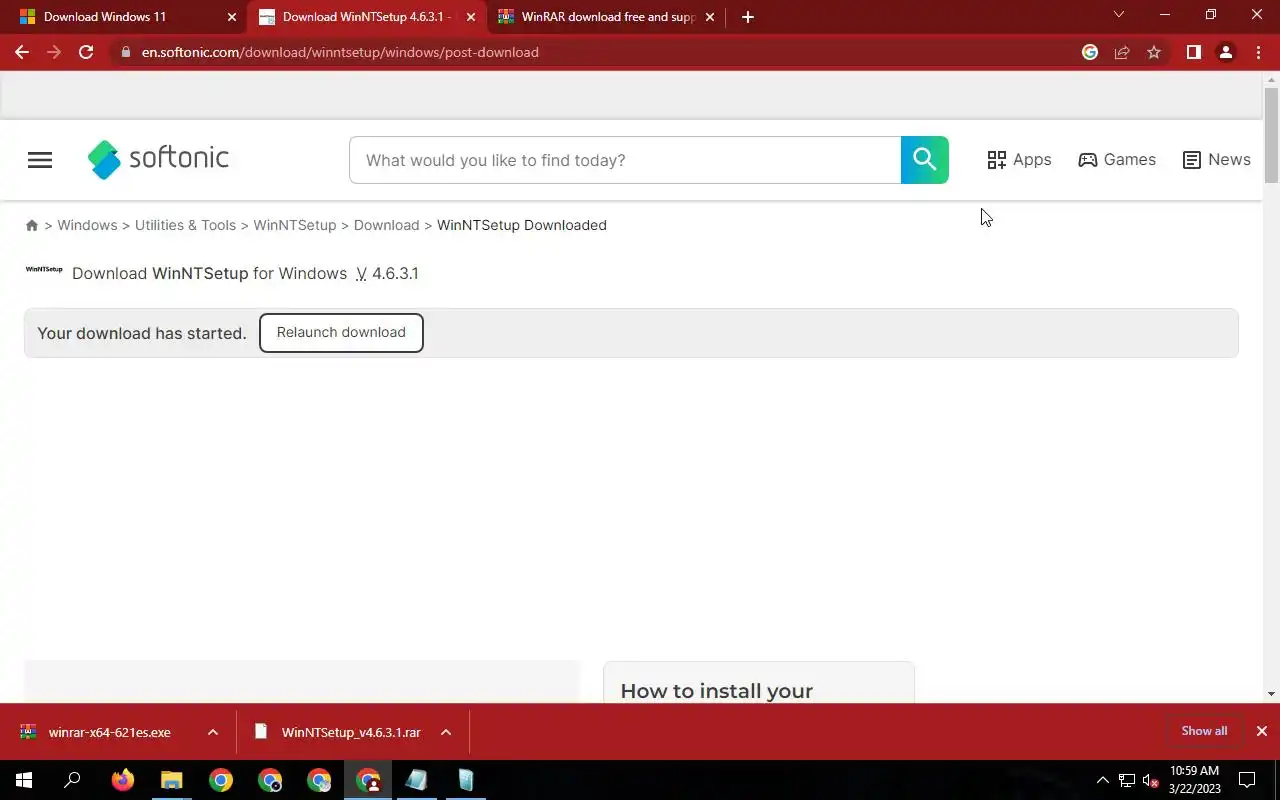Viewport: 1280px width, 800px height.
Task: Open Download breadcrumb link
Action: click(386, 225)
